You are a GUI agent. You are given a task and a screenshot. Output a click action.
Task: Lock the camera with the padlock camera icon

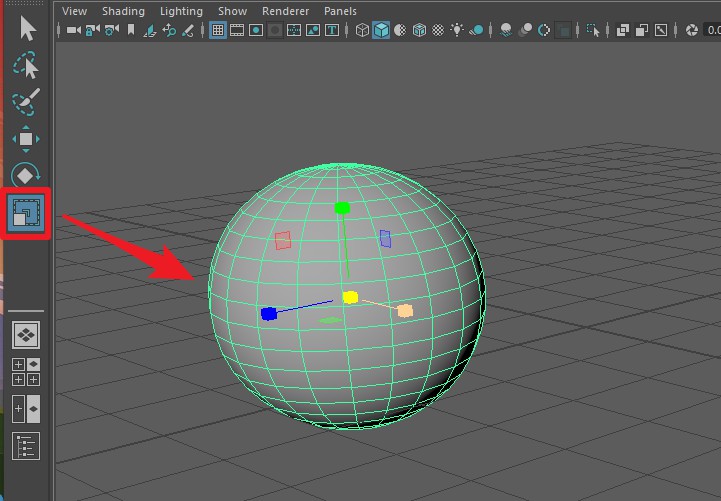pyautogui.click(x=92, y=30)
